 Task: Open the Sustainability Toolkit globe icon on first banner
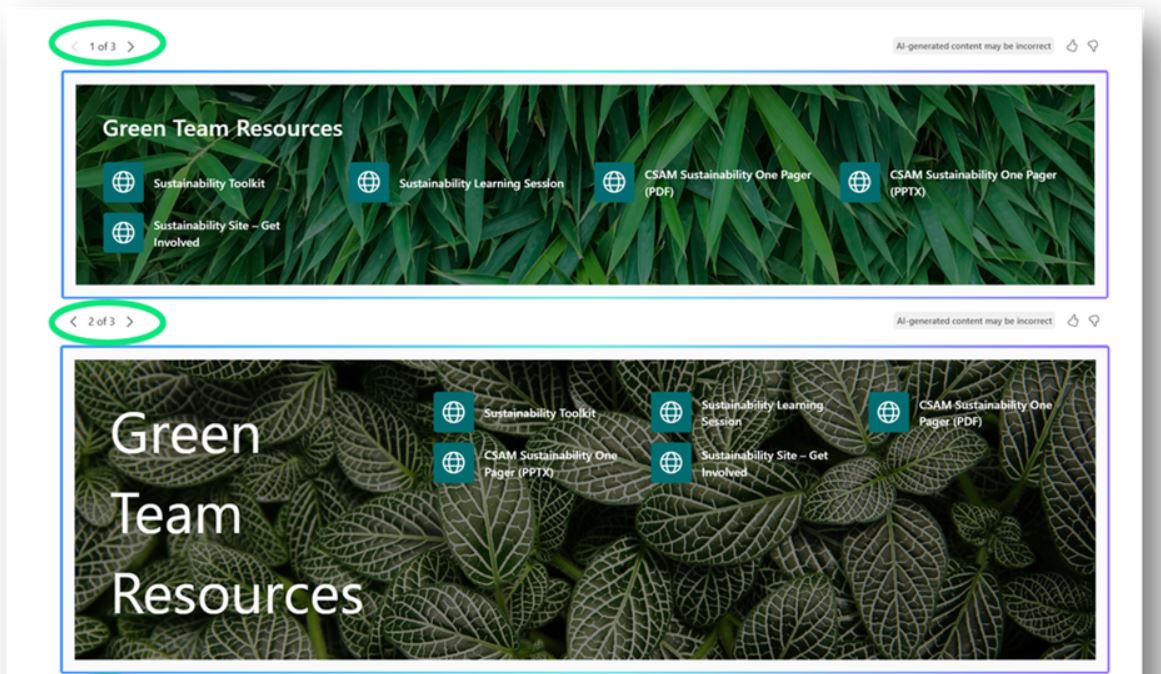point(124,183)
